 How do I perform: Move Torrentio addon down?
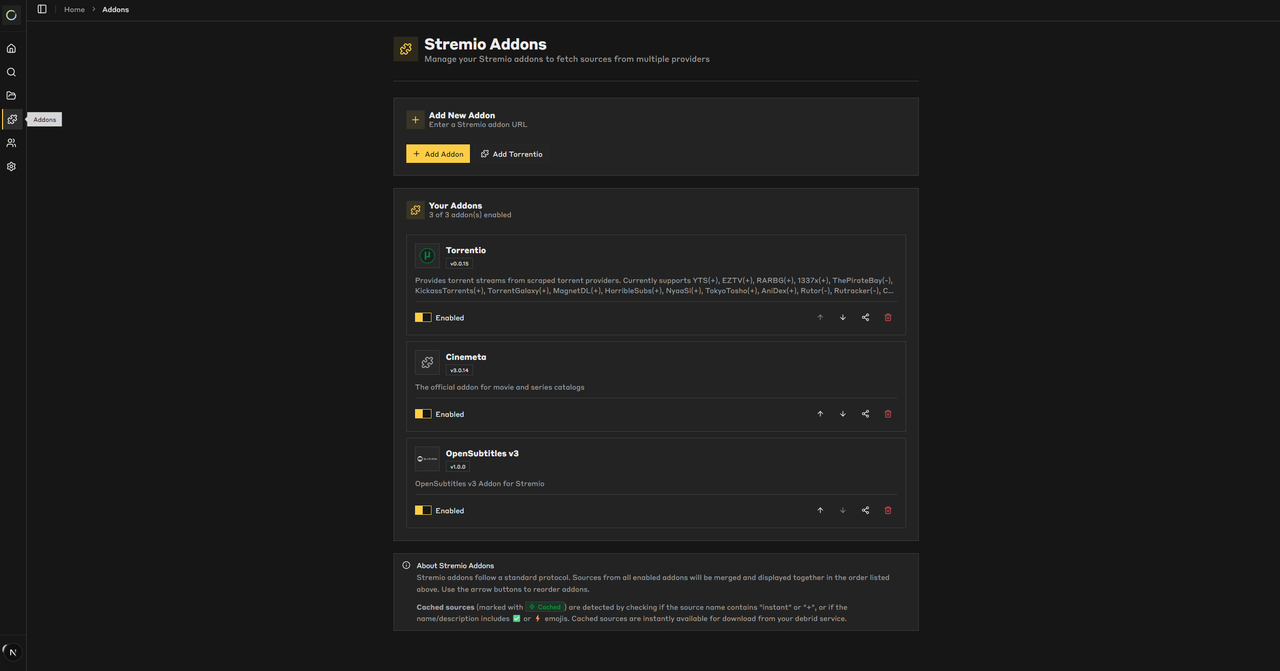point(843,318)
